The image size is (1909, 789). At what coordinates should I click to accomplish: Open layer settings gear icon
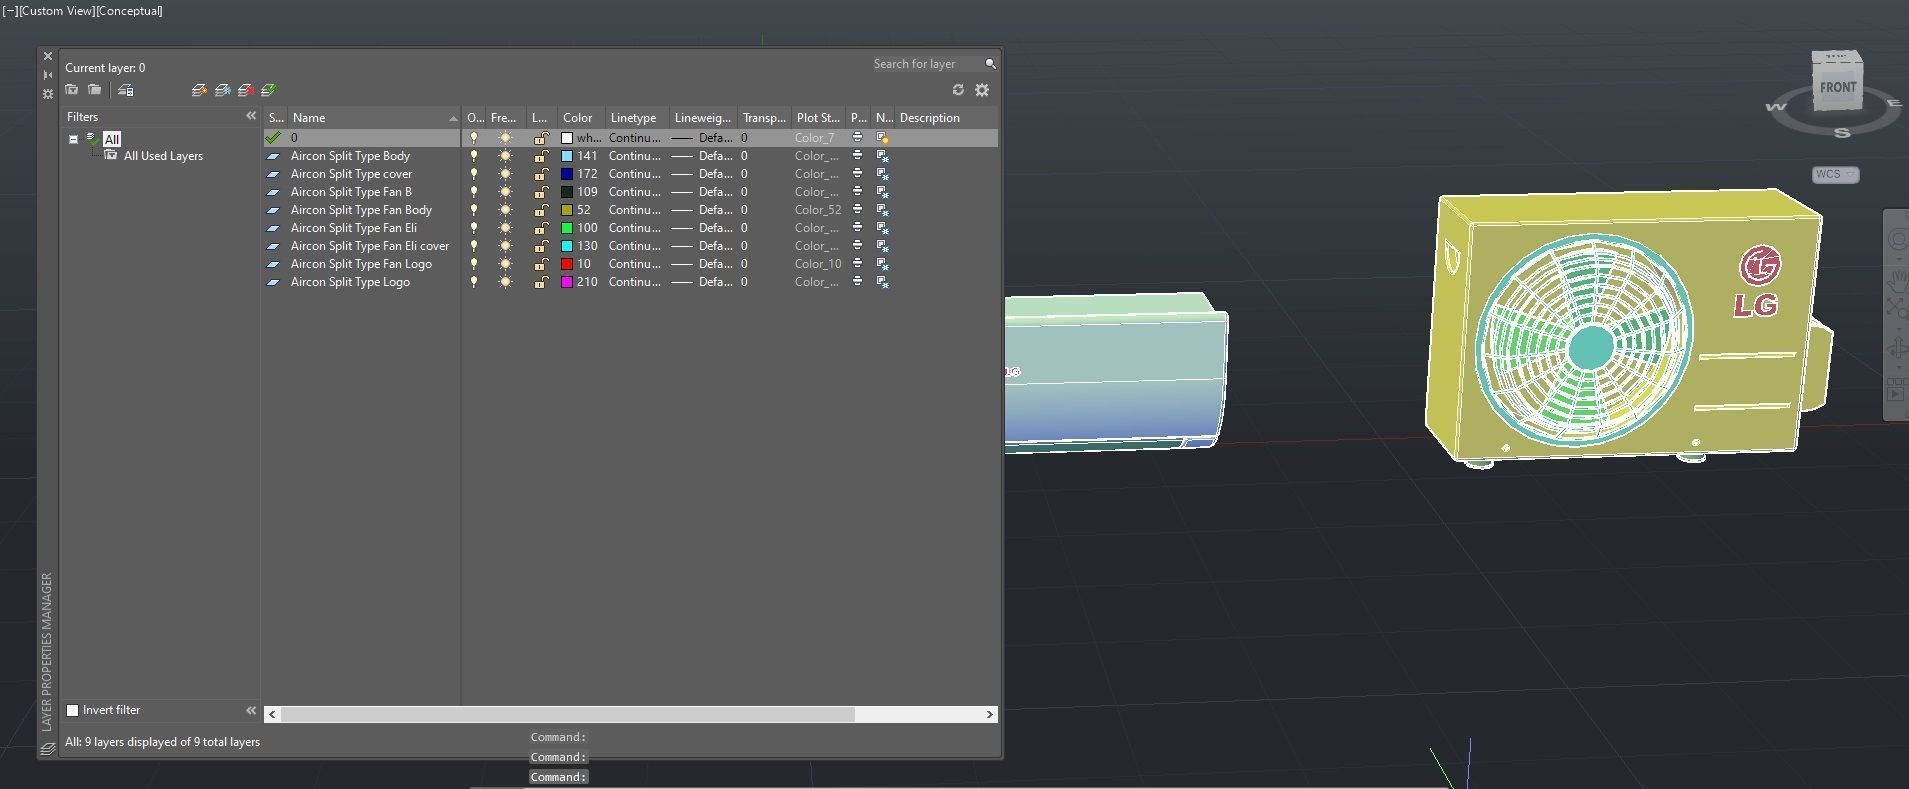tap(982, 90)
